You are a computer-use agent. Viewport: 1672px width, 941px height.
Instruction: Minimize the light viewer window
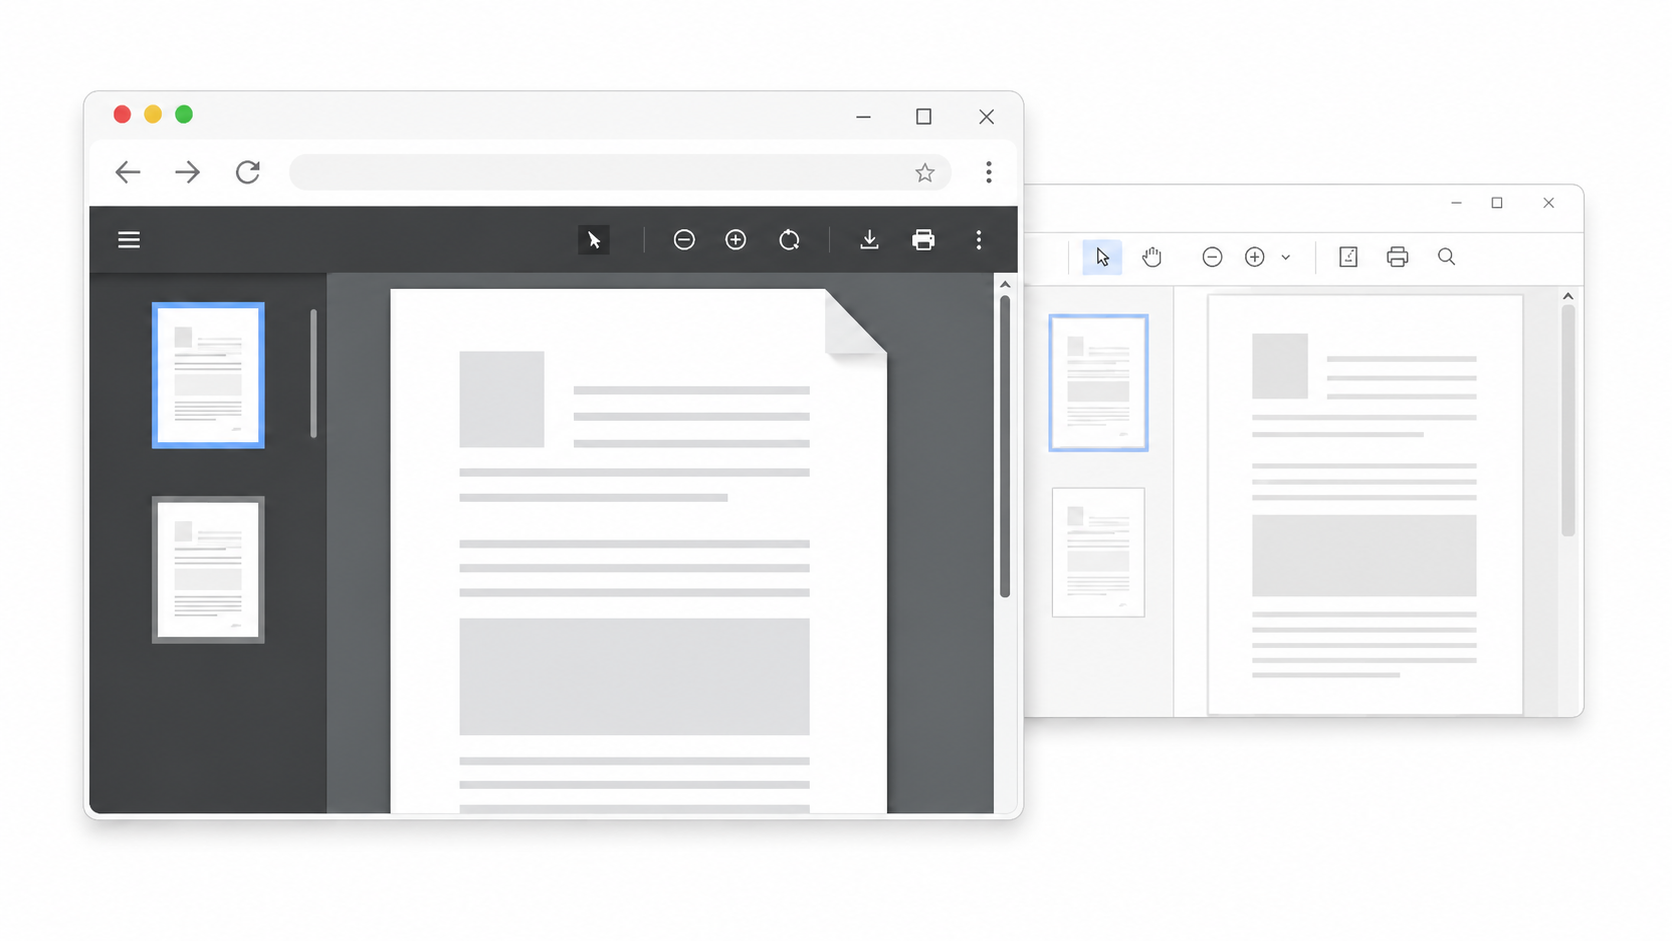pyautogui.click(x=1456, y=203)
